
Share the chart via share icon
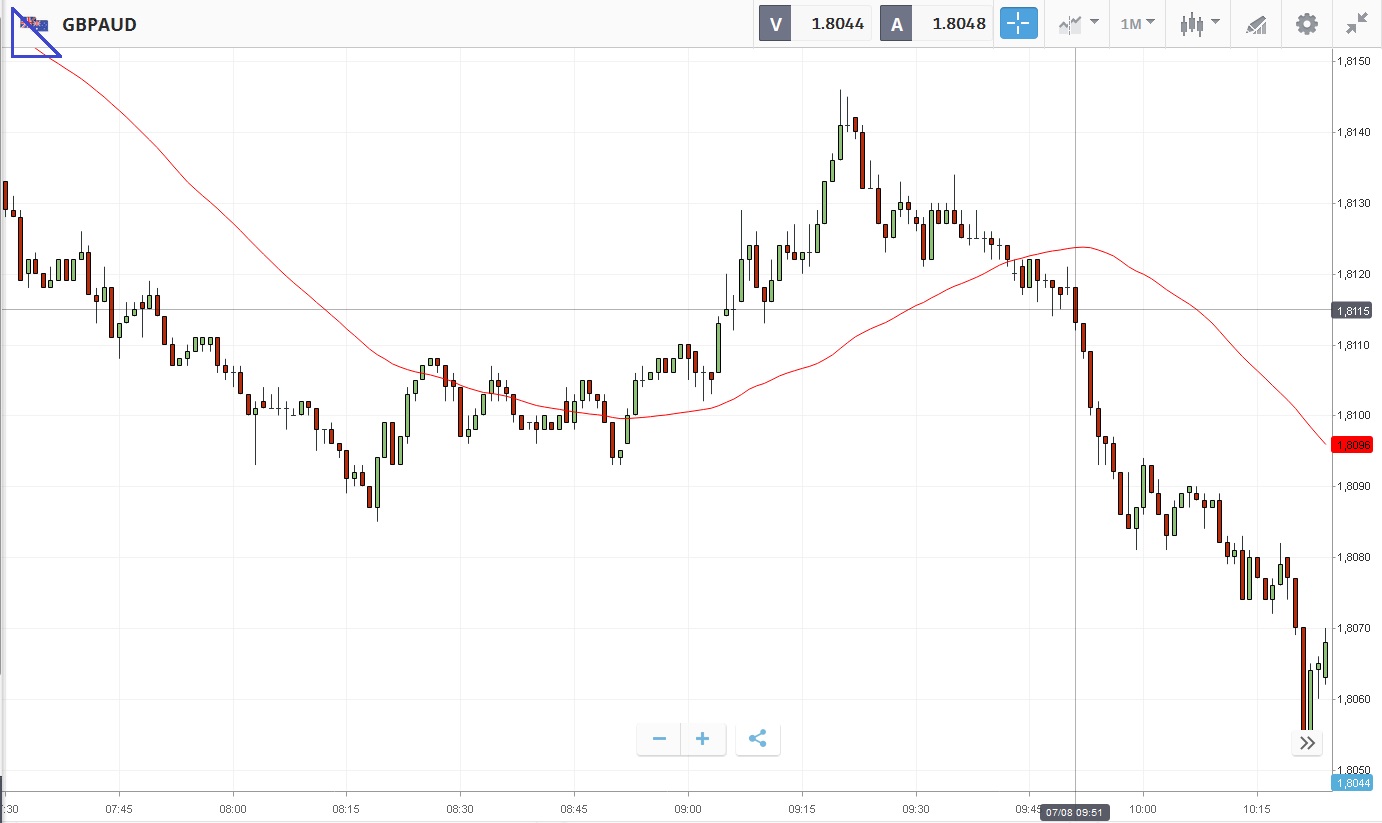[x=757, y=739]
